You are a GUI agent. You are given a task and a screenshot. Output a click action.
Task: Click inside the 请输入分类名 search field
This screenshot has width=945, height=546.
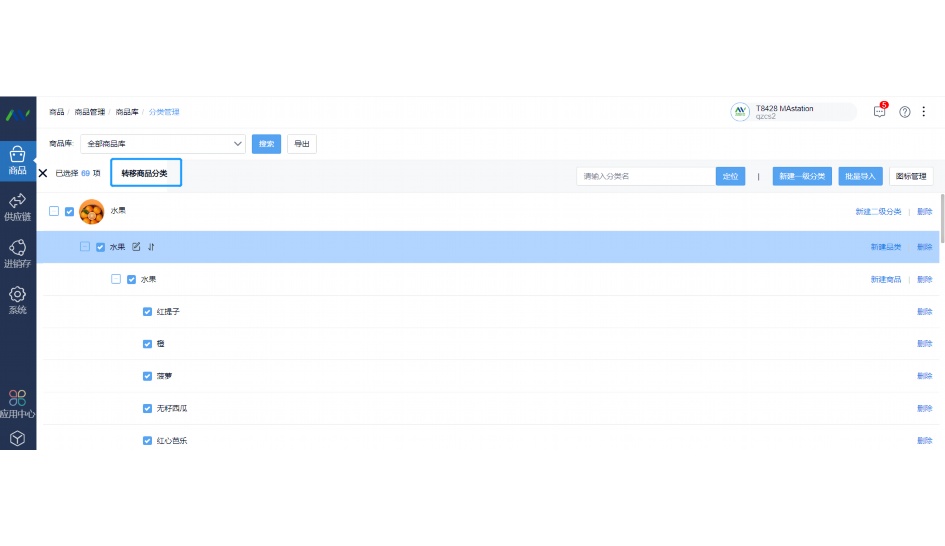pos(646,176)
